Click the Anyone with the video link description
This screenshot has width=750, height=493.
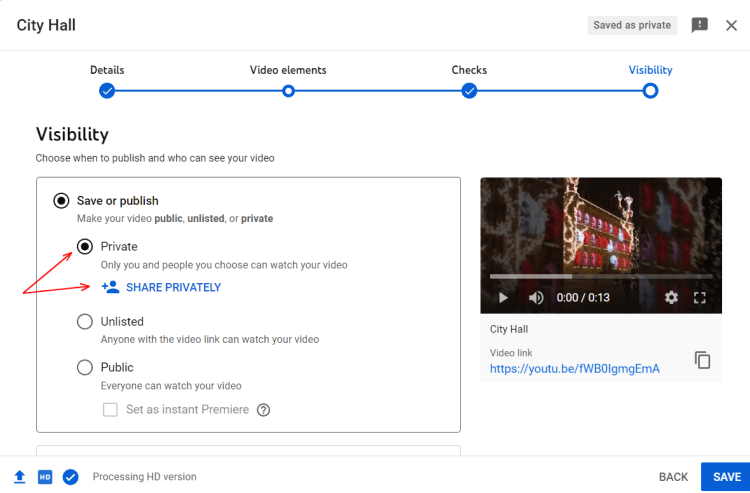coord(210,340)
